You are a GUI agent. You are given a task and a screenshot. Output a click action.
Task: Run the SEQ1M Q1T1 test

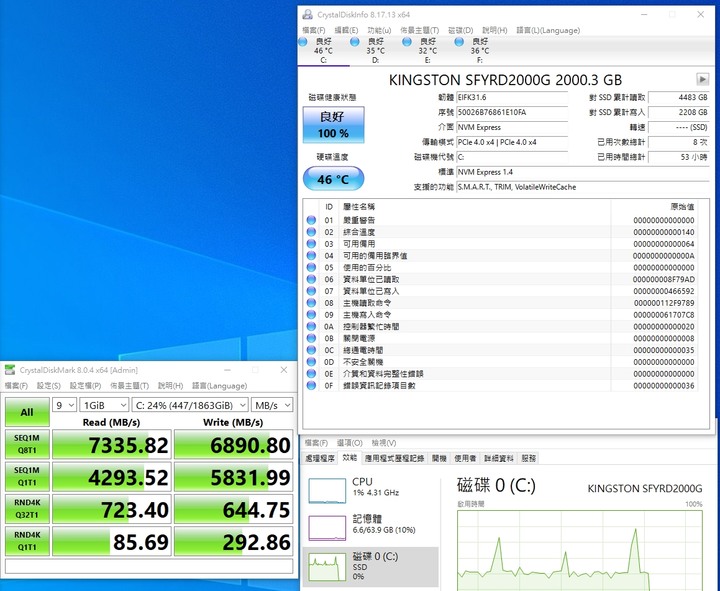click(27, 477)
